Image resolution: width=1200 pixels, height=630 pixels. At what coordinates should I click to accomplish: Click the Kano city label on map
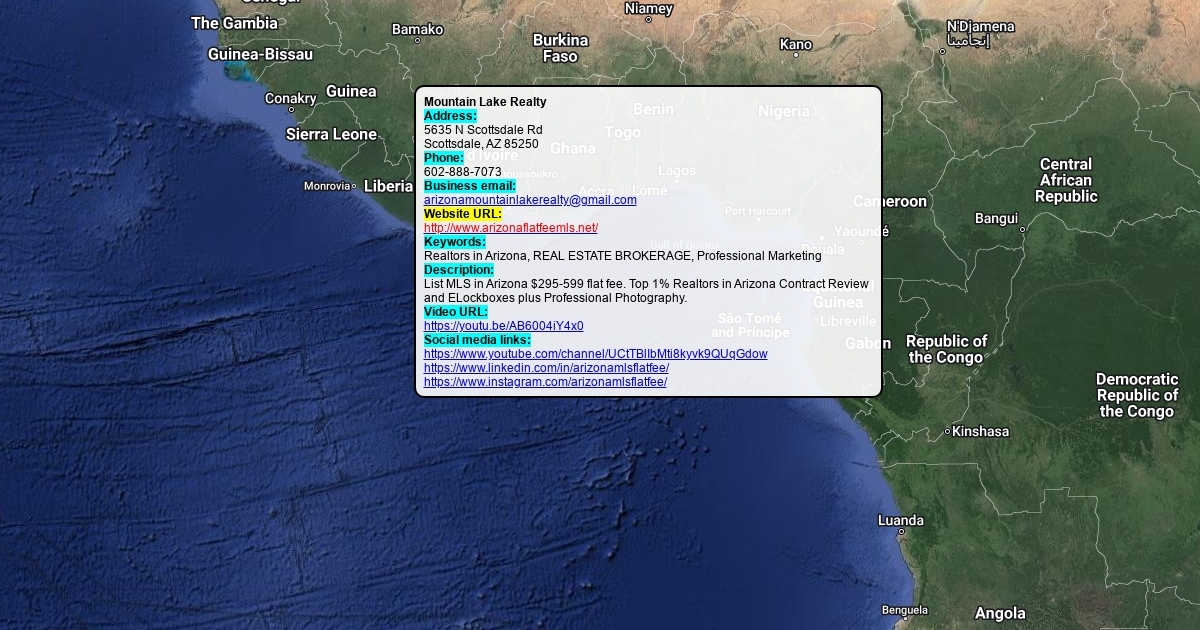point(796,44)
